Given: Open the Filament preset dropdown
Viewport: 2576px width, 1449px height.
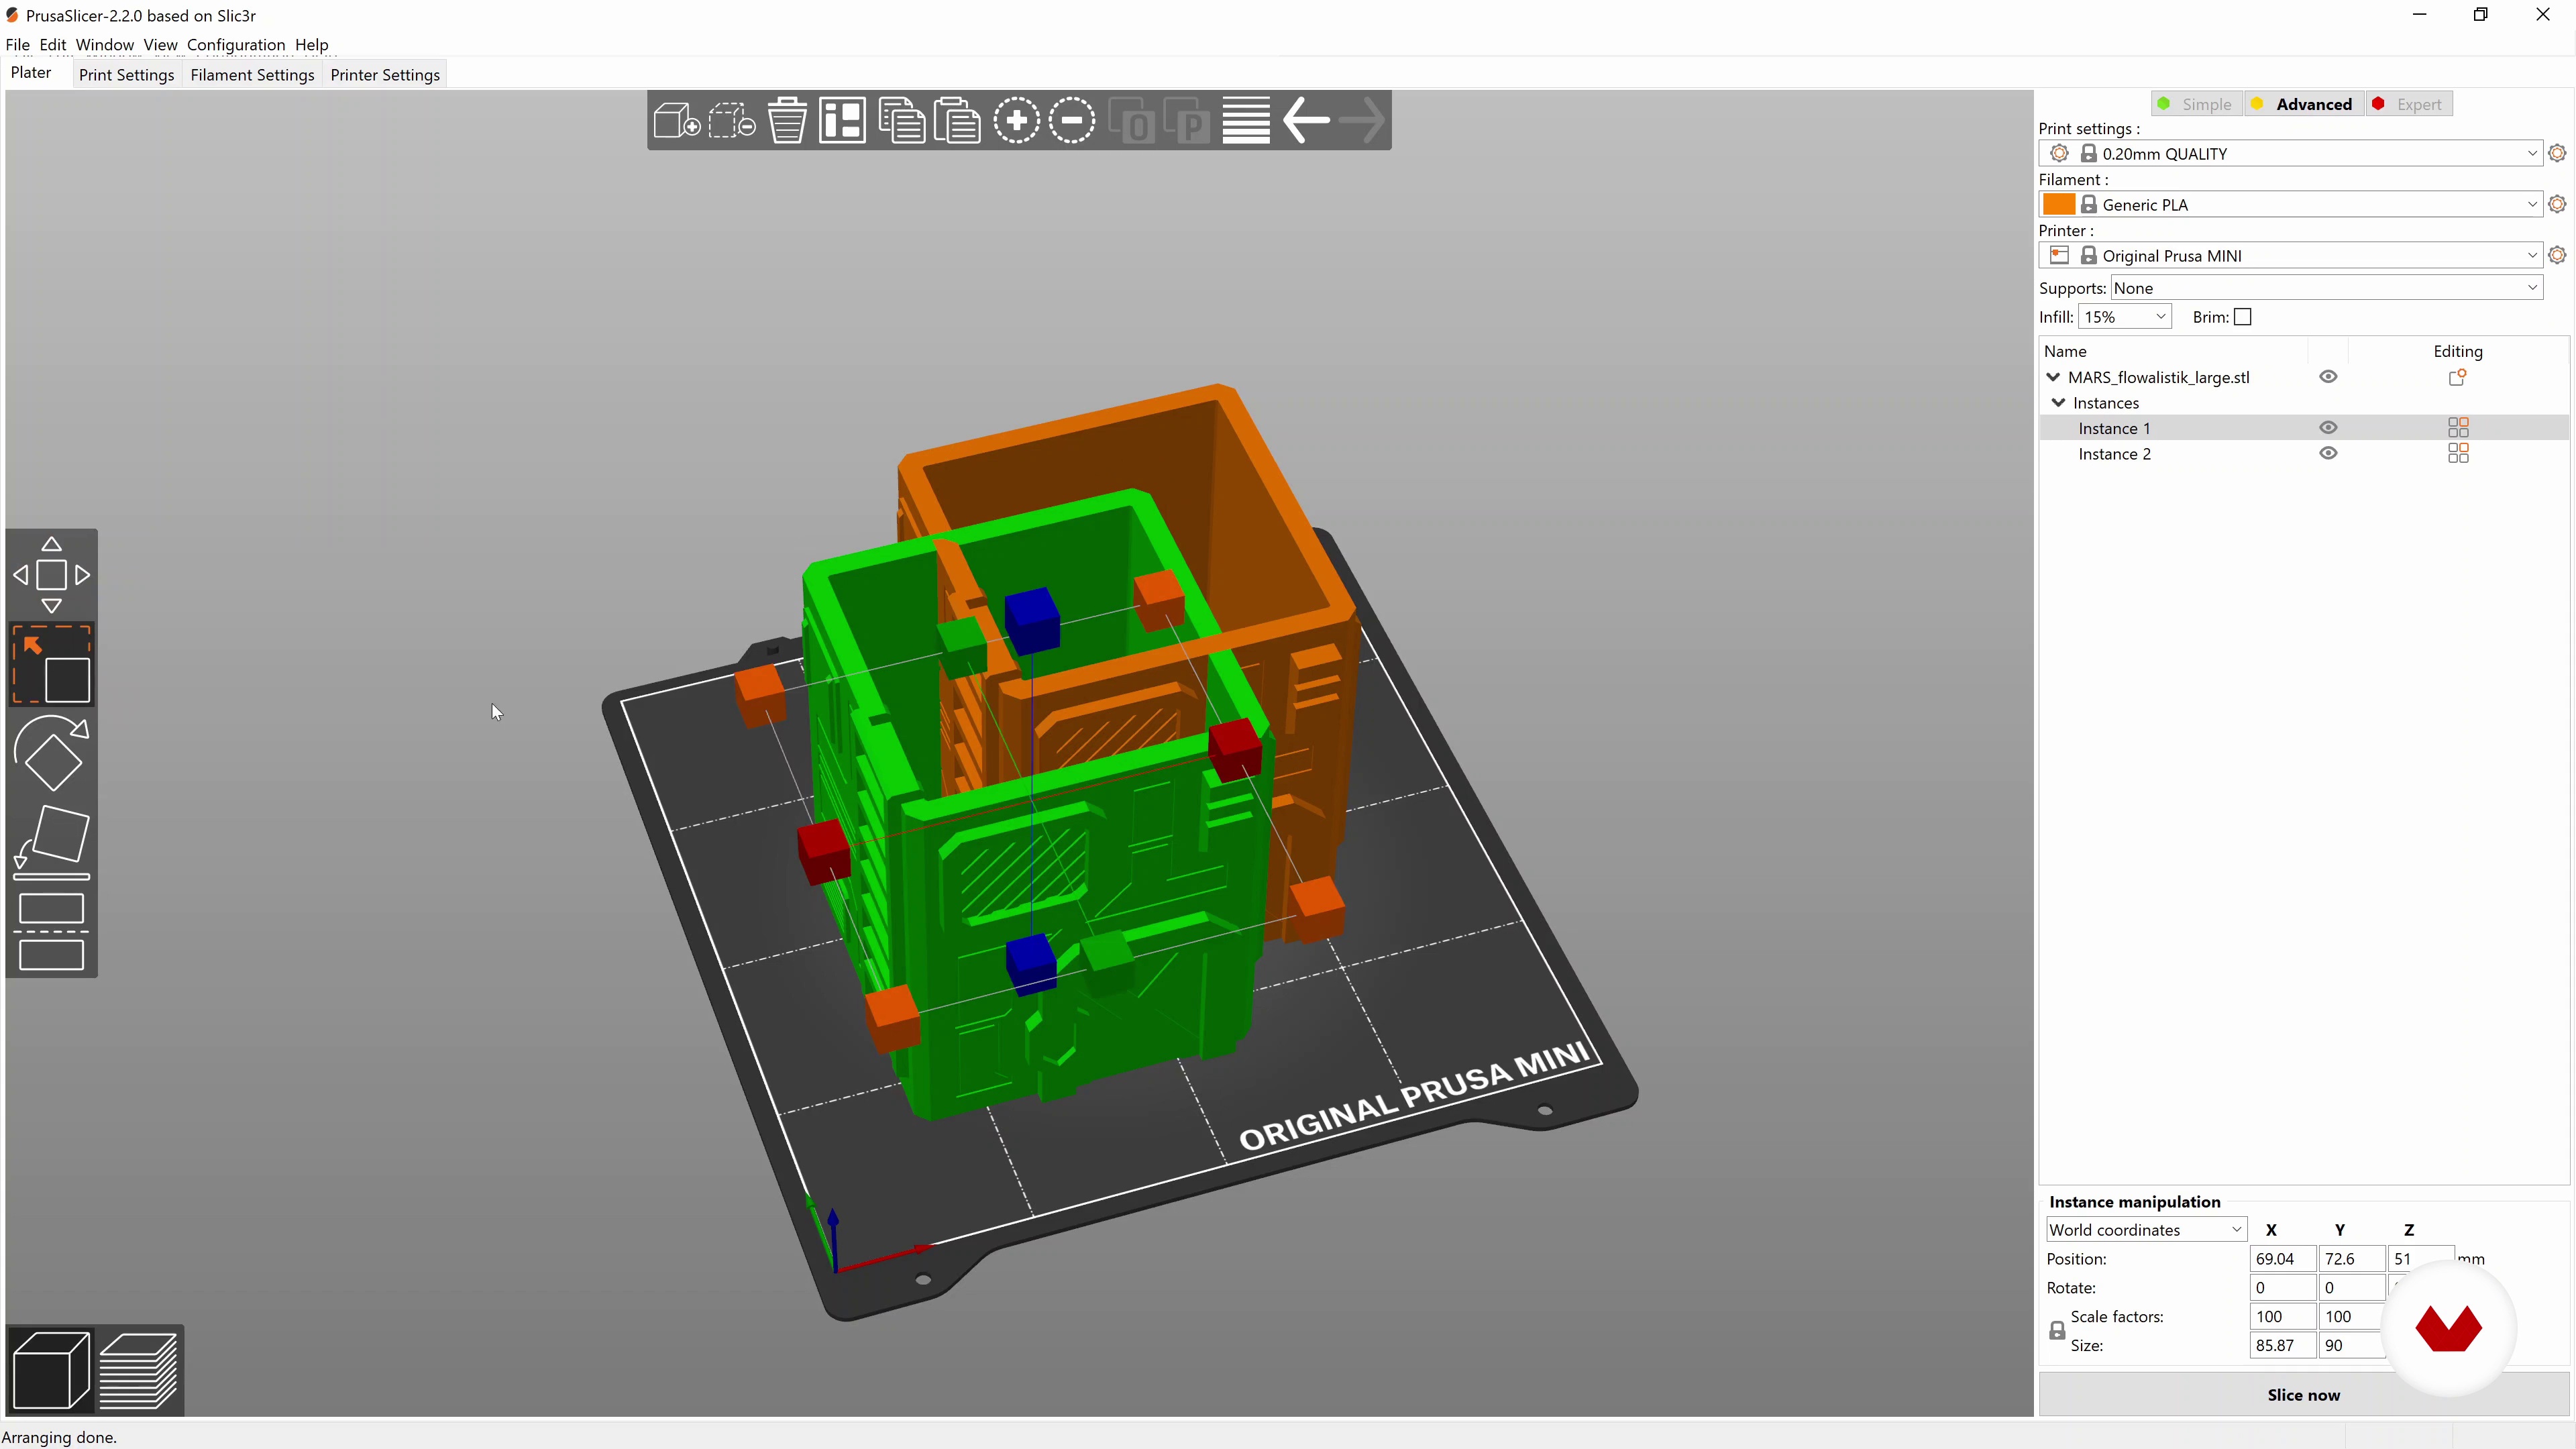Looking at the screenshot, I should 2290,204.
